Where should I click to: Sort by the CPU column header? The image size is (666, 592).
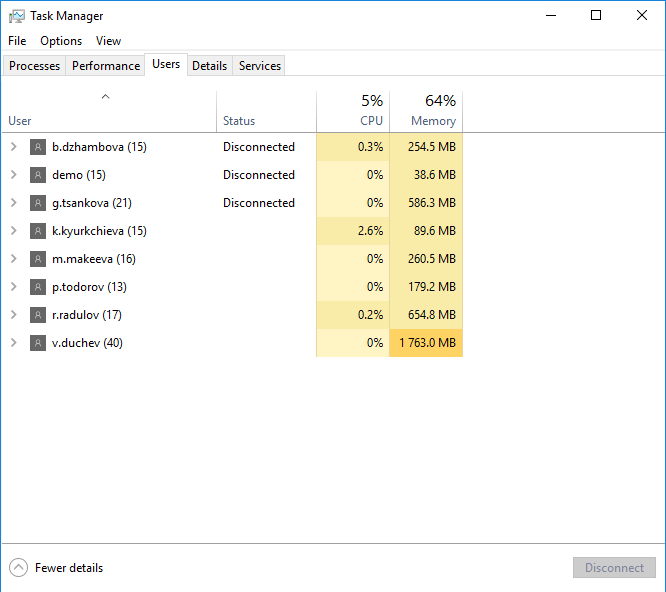(353, 112)
